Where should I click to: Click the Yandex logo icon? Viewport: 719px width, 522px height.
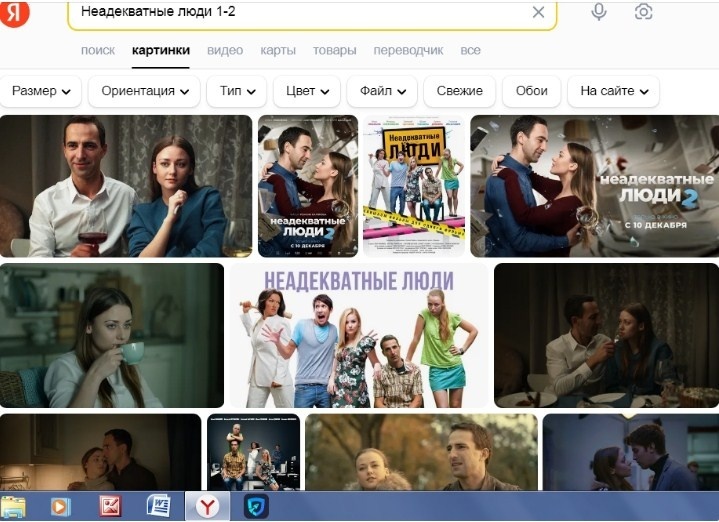(14, 13)
